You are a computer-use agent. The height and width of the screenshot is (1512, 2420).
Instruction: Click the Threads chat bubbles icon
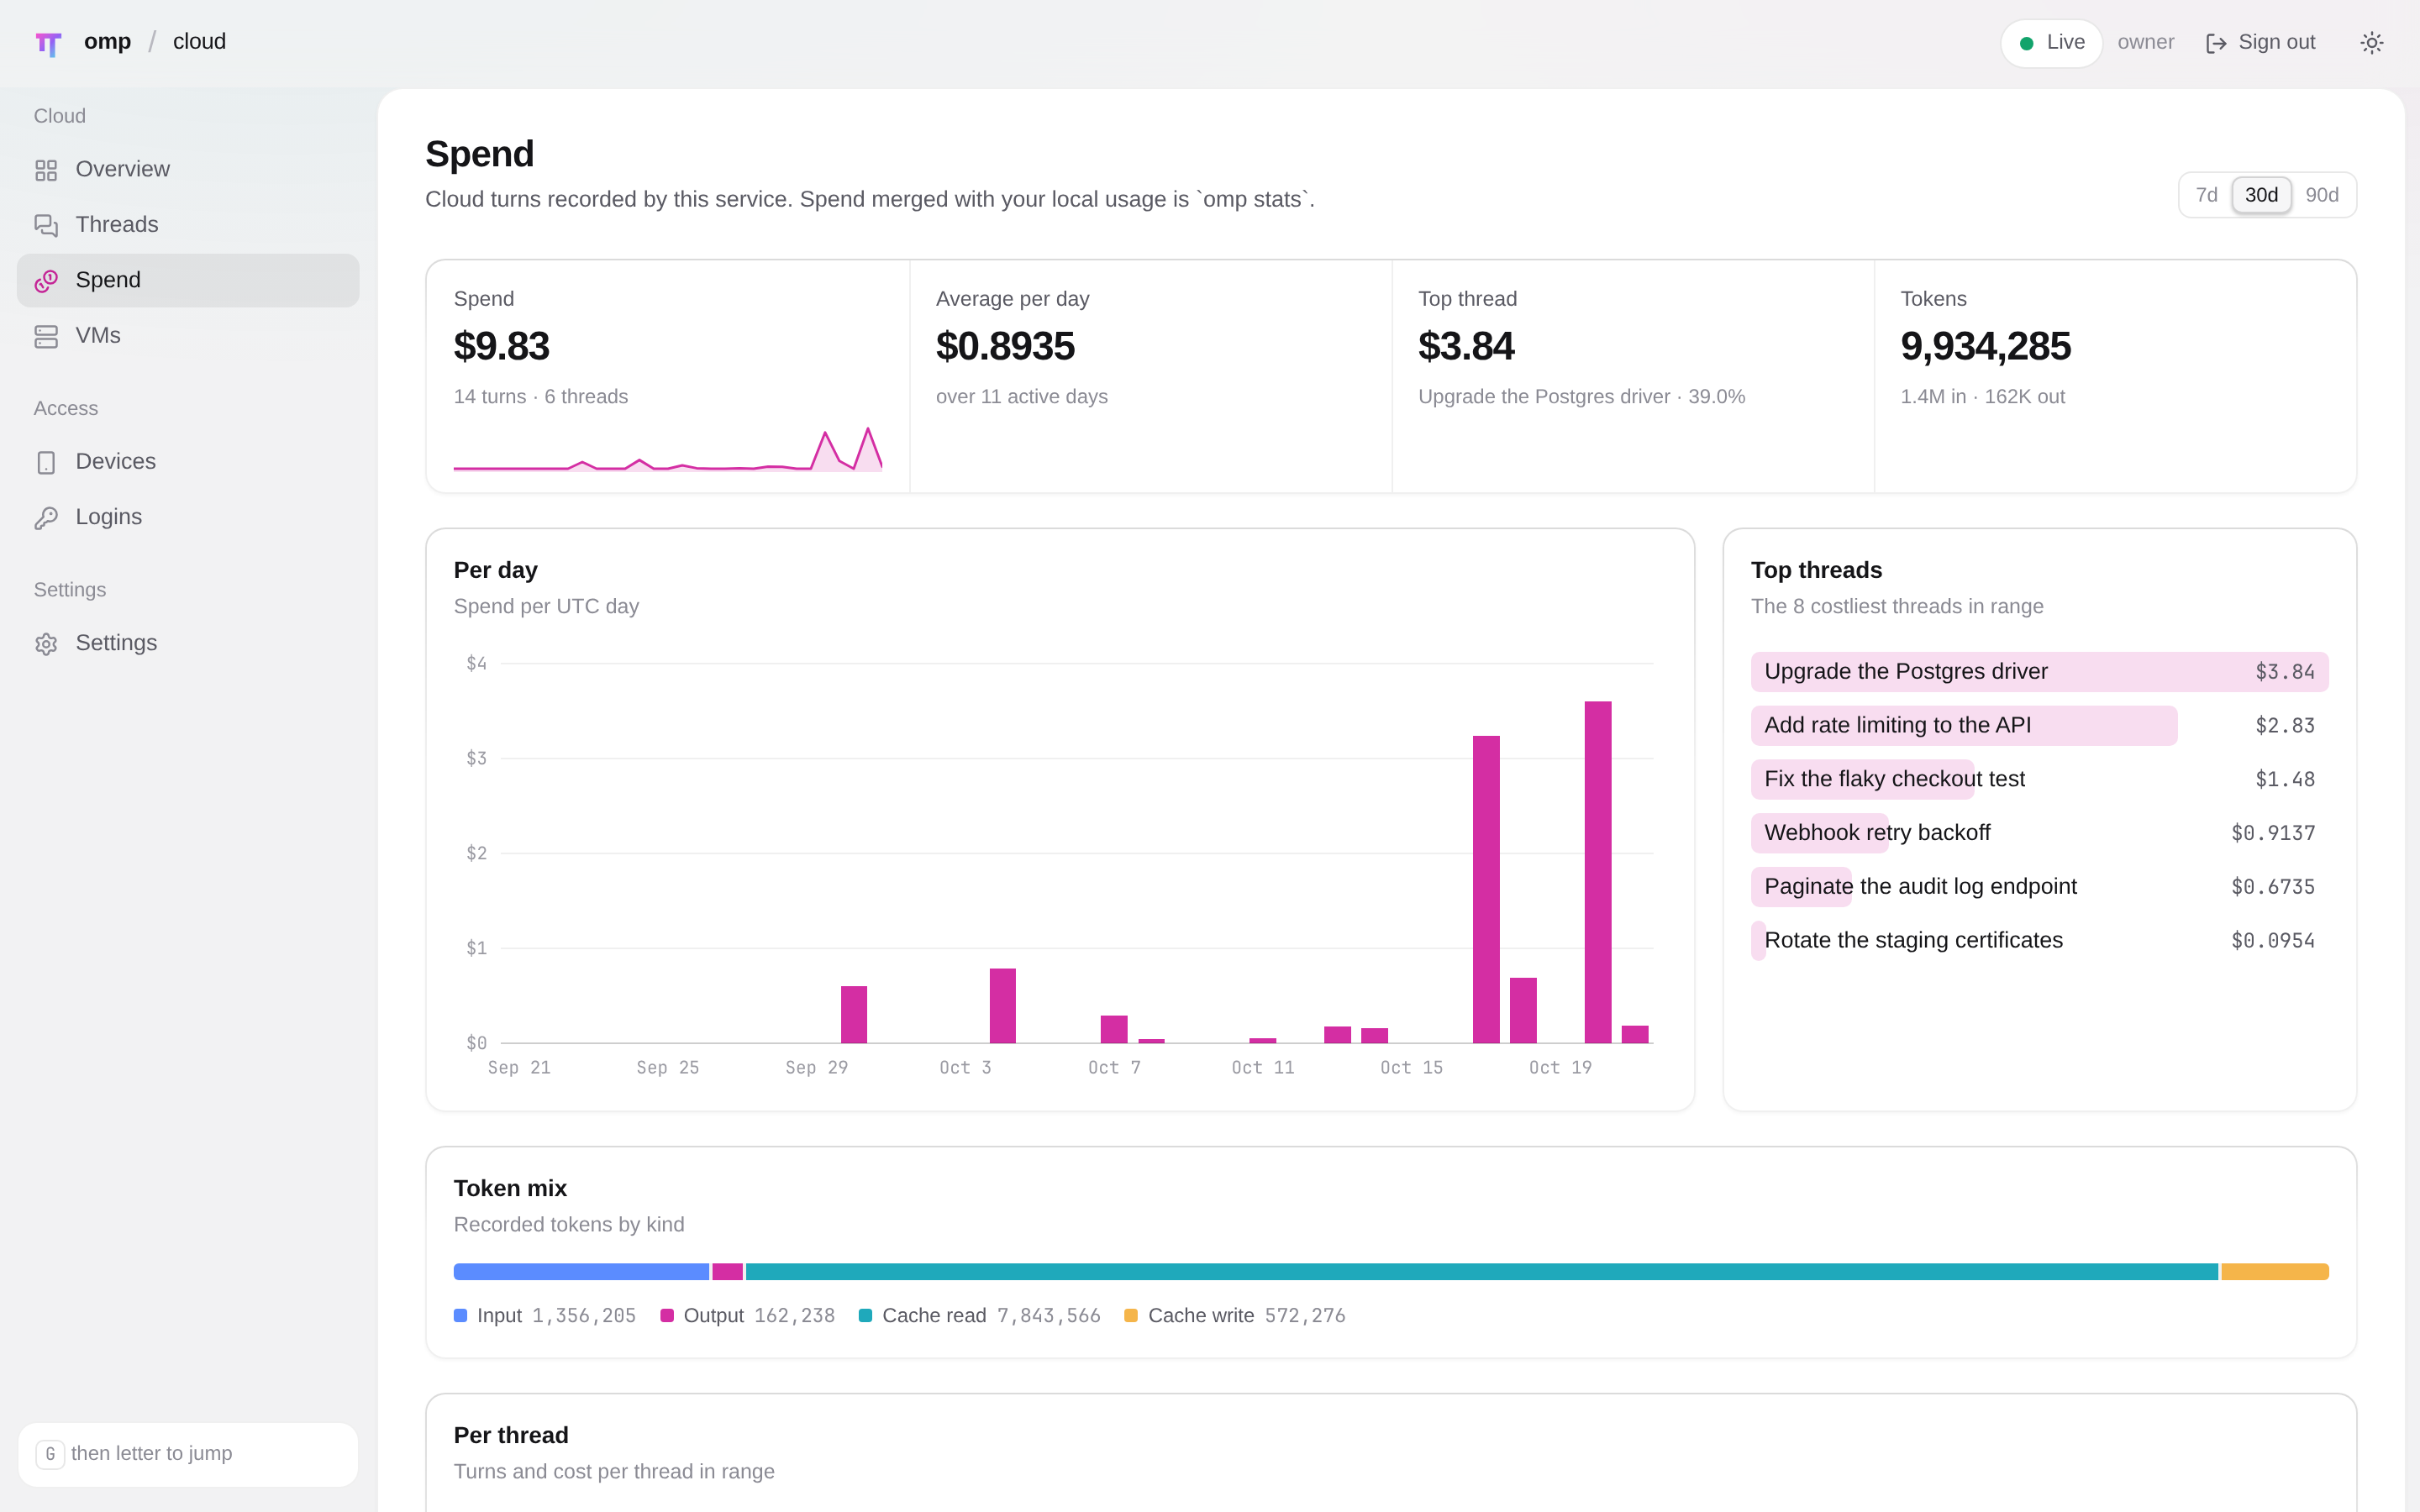point(46,225)
